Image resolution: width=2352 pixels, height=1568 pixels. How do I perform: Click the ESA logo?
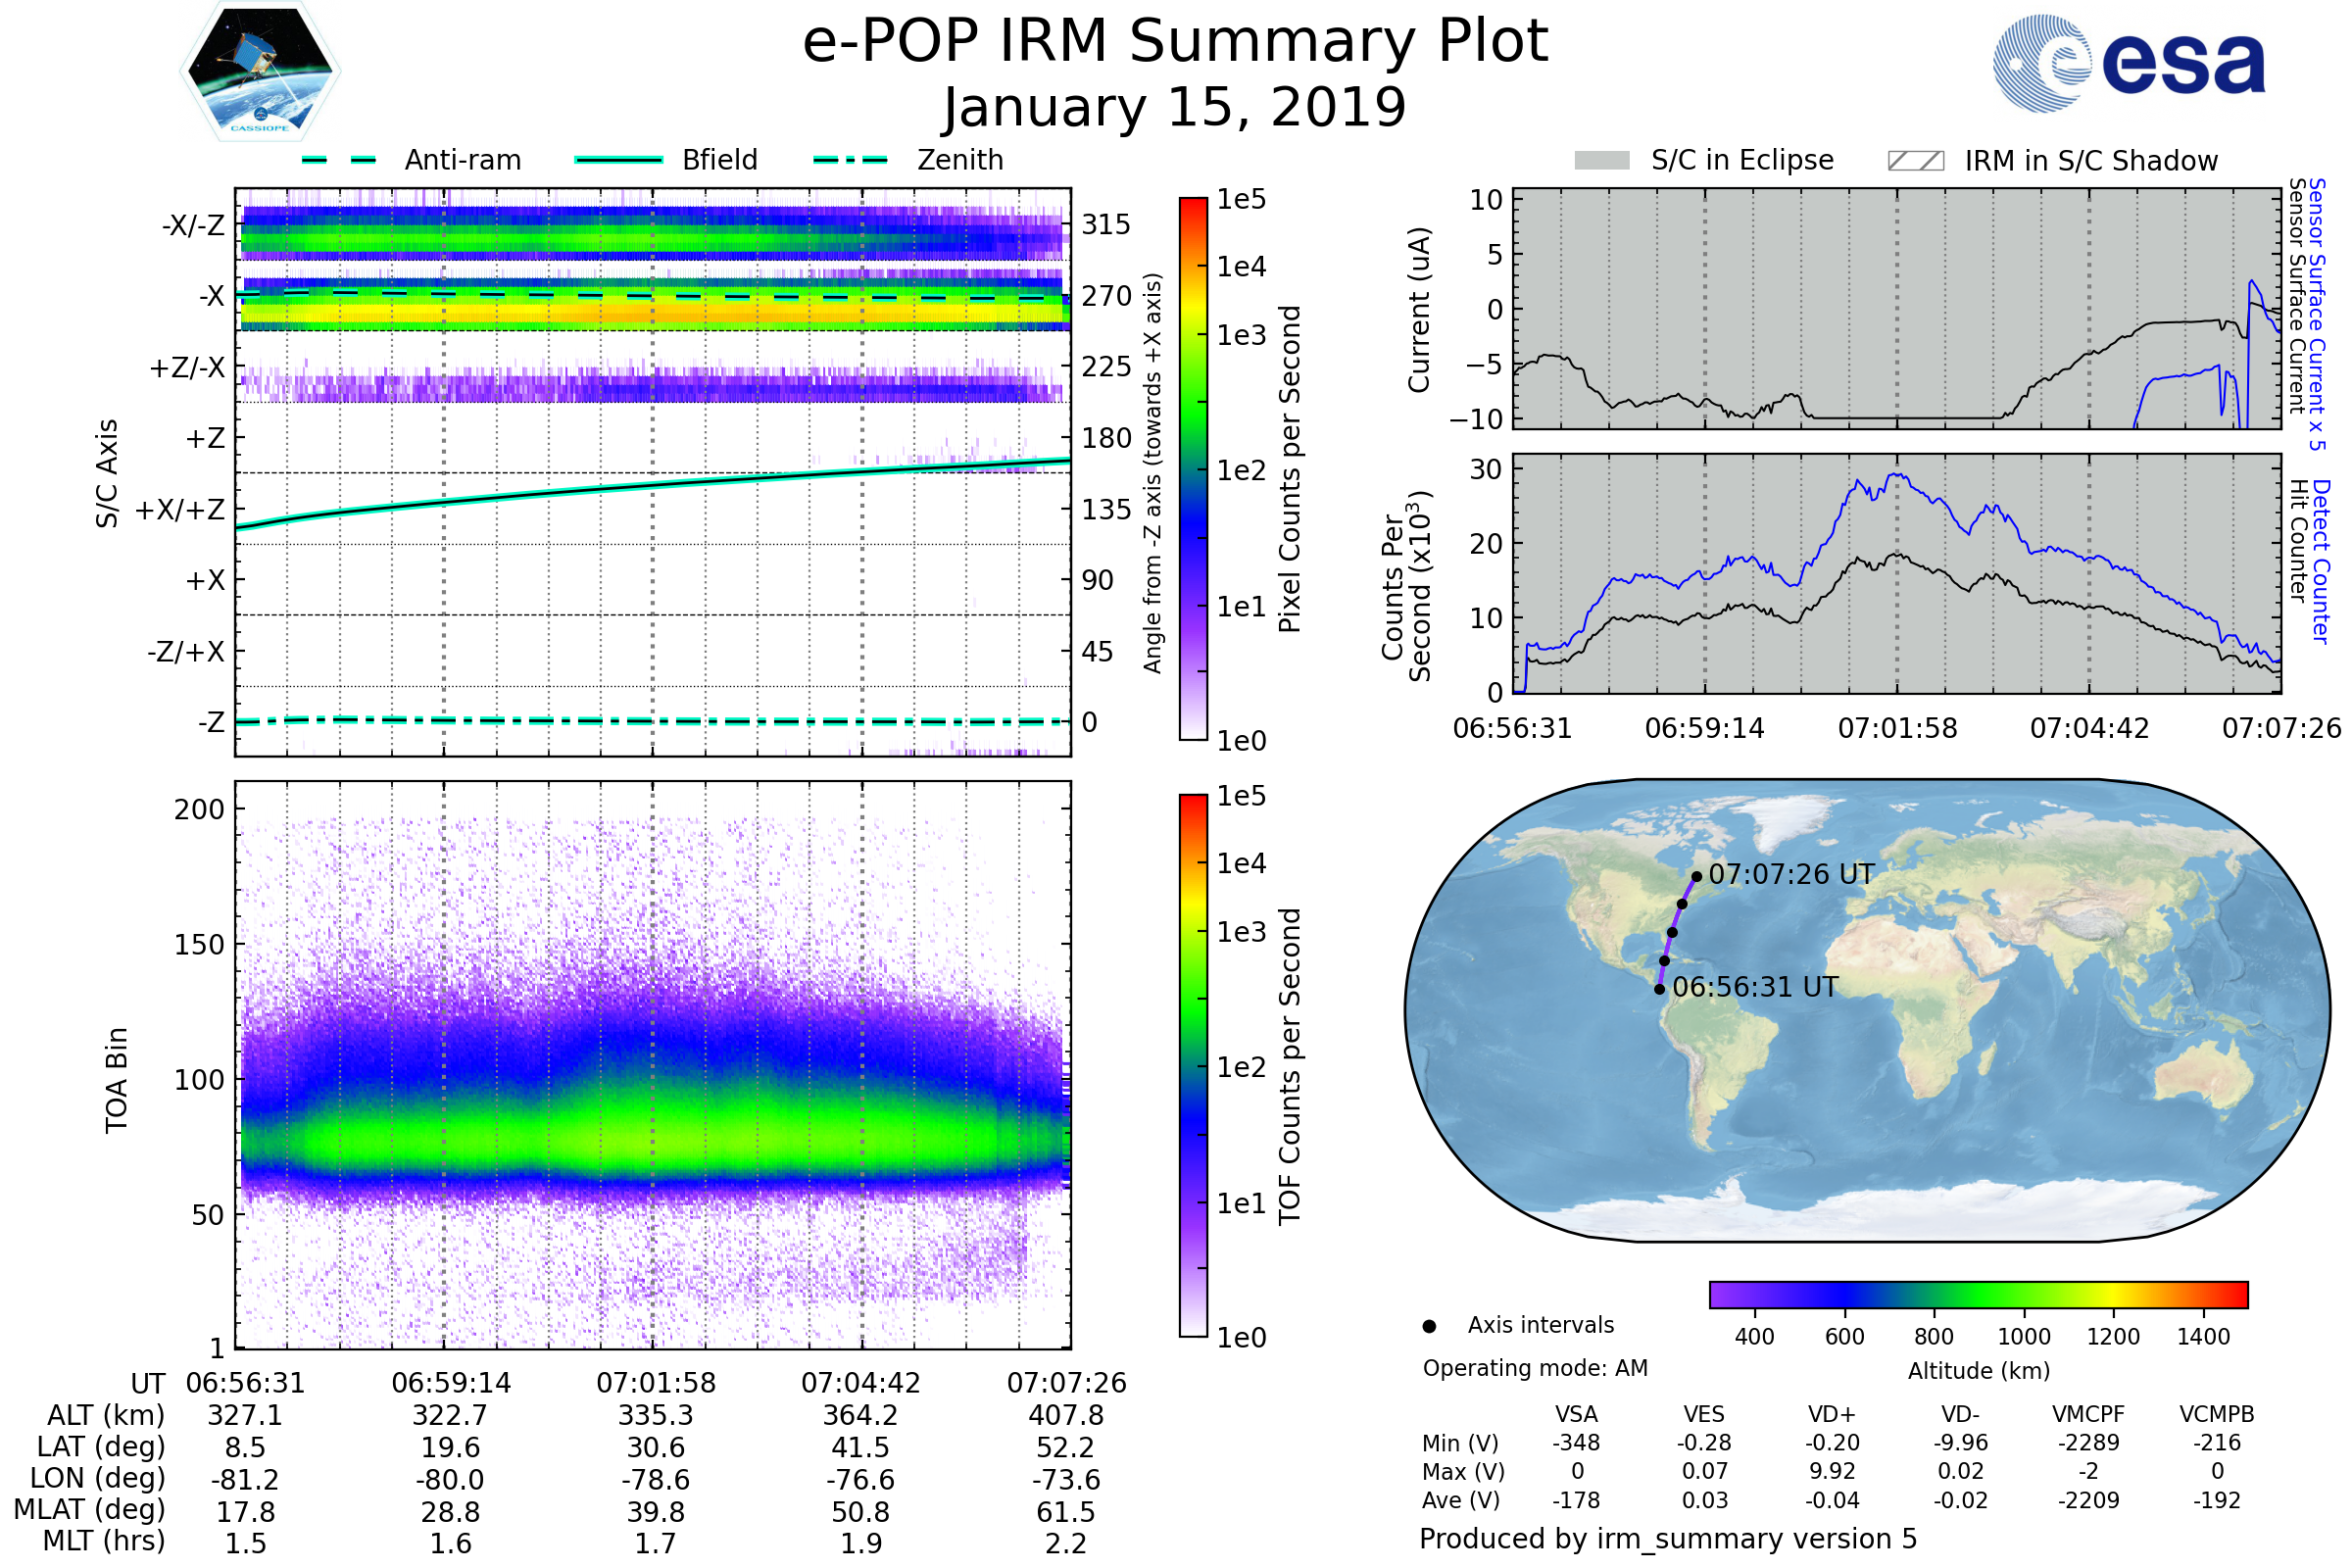[x=2128, y=62]
